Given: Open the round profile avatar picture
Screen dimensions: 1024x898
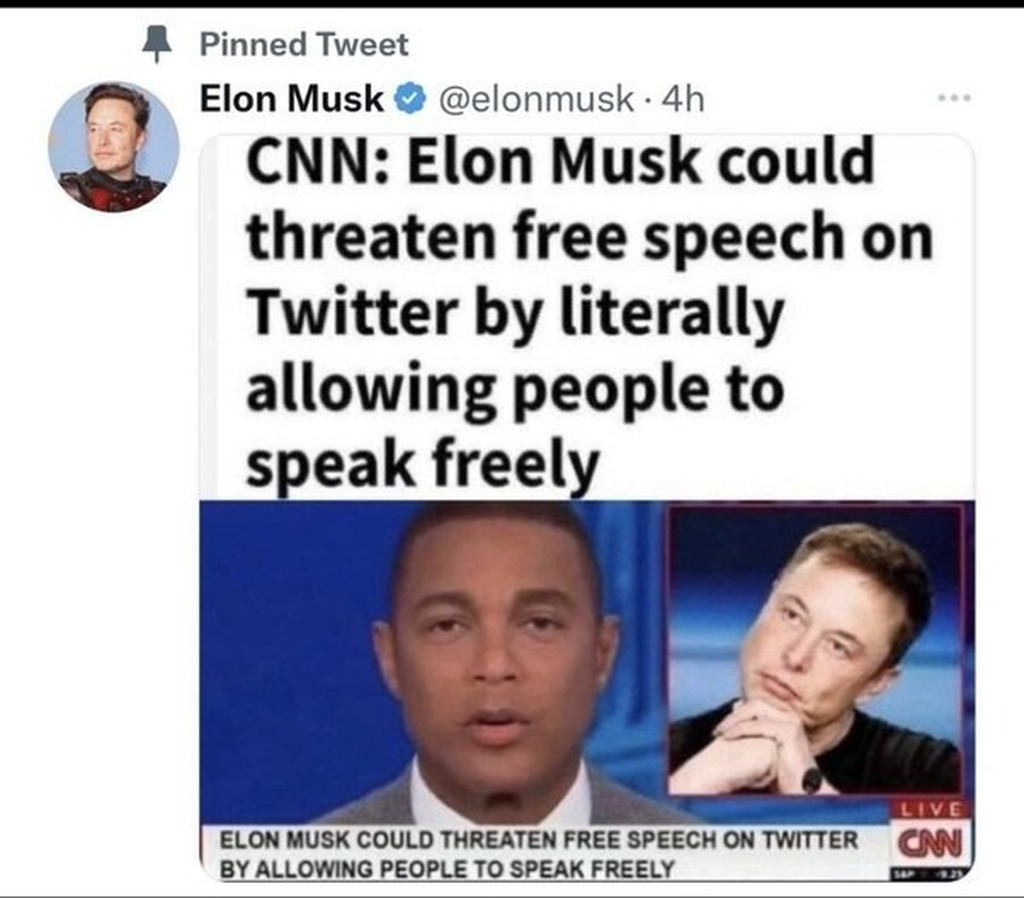Looking at the screenshot, I should (x=113, y=147).
